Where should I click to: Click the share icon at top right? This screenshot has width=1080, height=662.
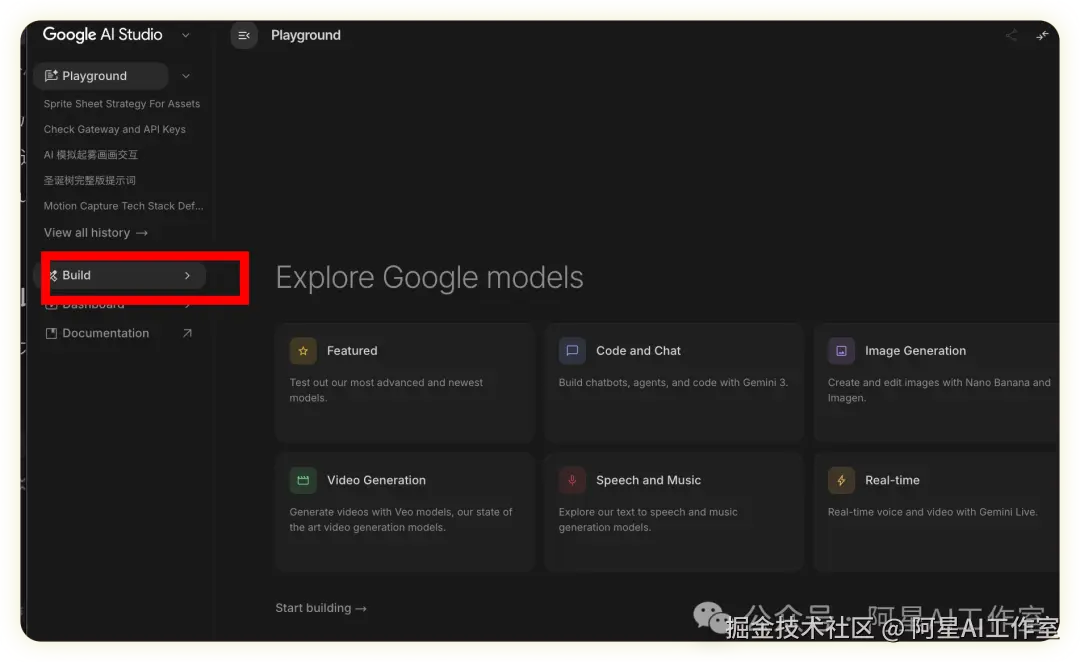[x=1011, y=35]
